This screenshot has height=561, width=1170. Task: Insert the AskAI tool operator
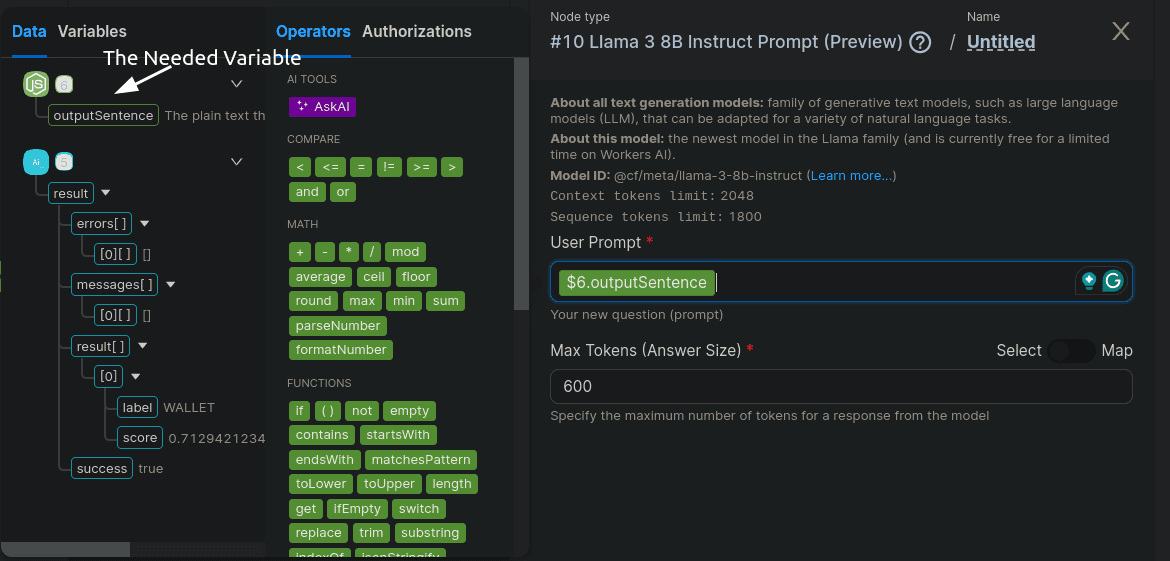click(x=322, y=106)
